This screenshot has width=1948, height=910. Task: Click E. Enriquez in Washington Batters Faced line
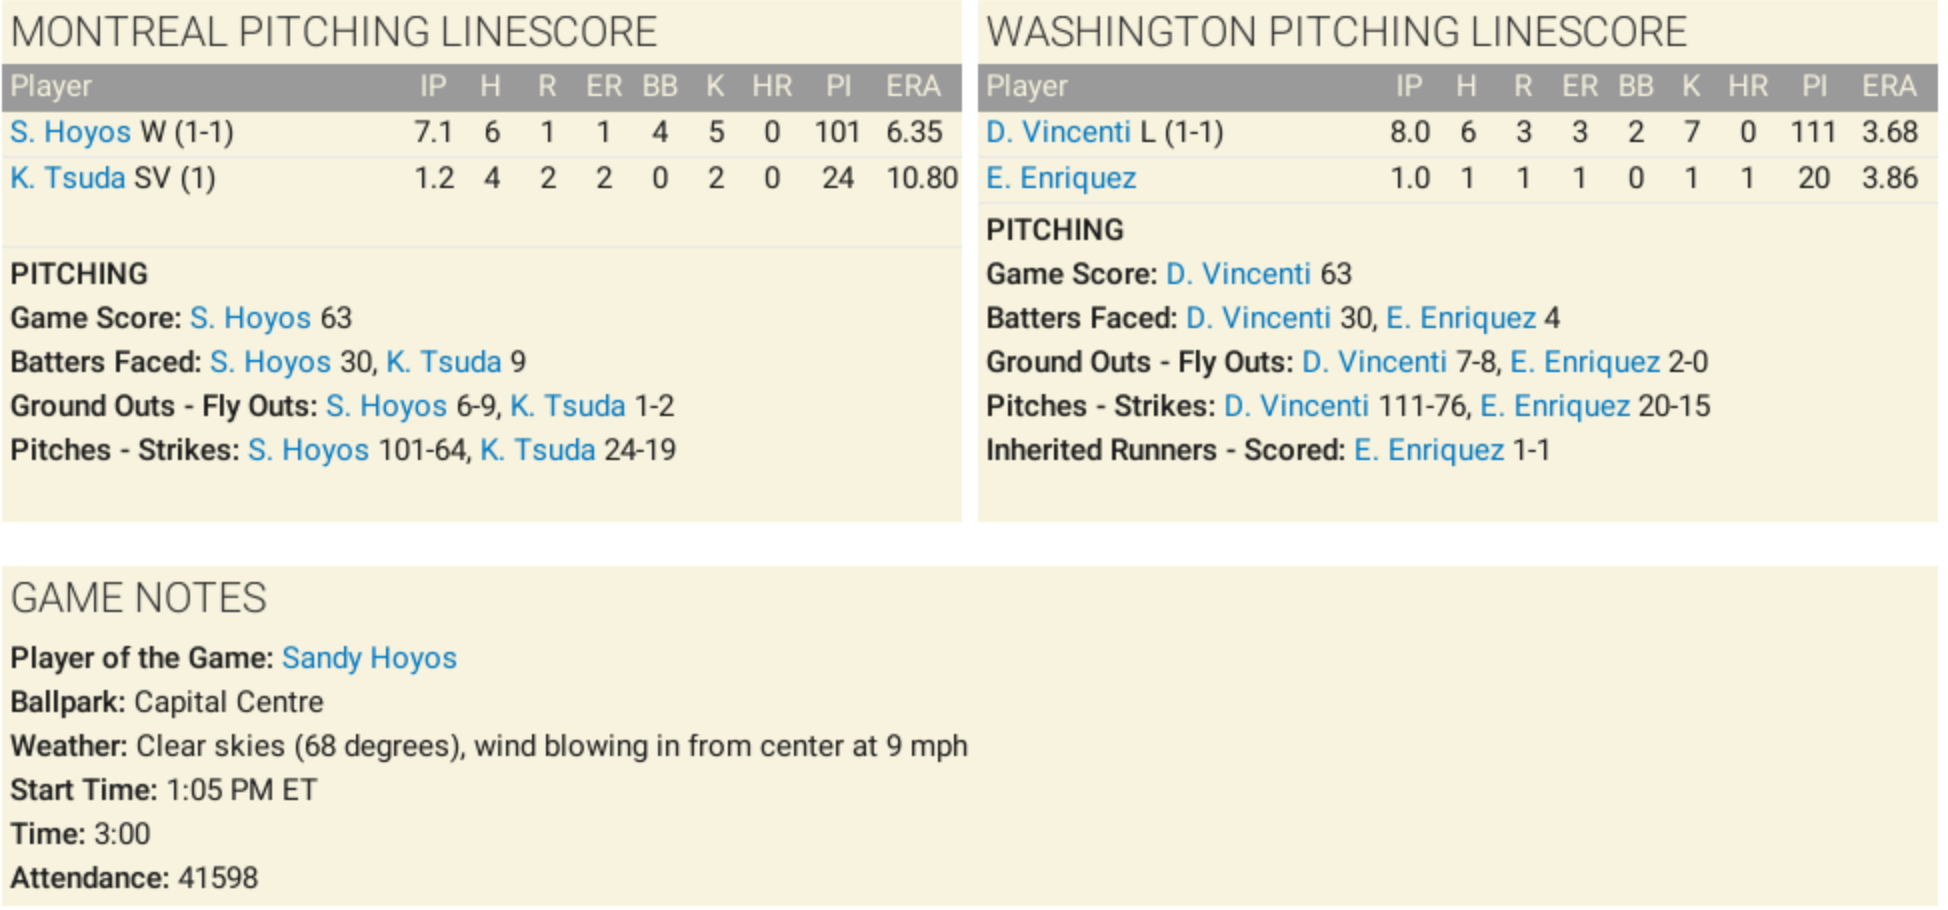(1461, 318)
